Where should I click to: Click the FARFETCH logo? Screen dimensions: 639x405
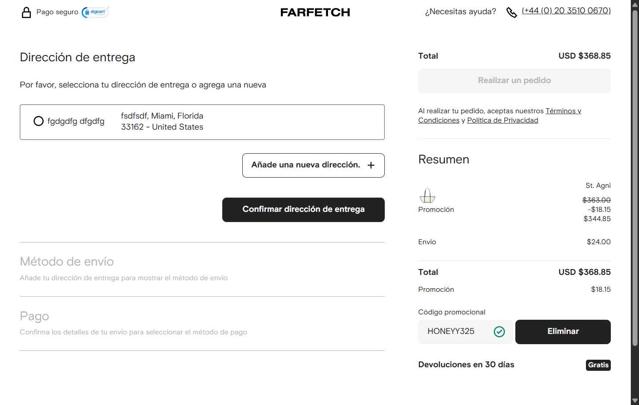(x=315, y=13)
